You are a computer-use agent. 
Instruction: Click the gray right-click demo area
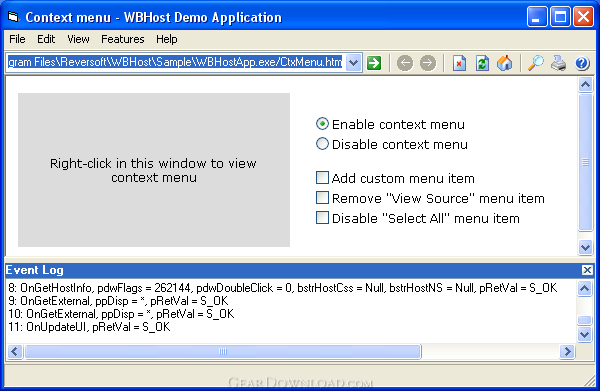point(154,170)
